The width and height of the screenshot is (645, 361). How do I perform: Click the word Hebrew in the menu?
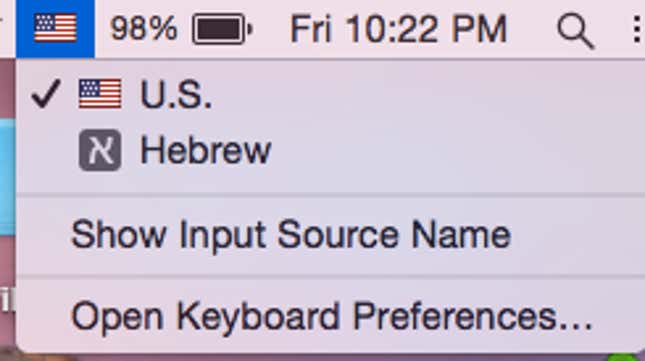pos(206,150)
